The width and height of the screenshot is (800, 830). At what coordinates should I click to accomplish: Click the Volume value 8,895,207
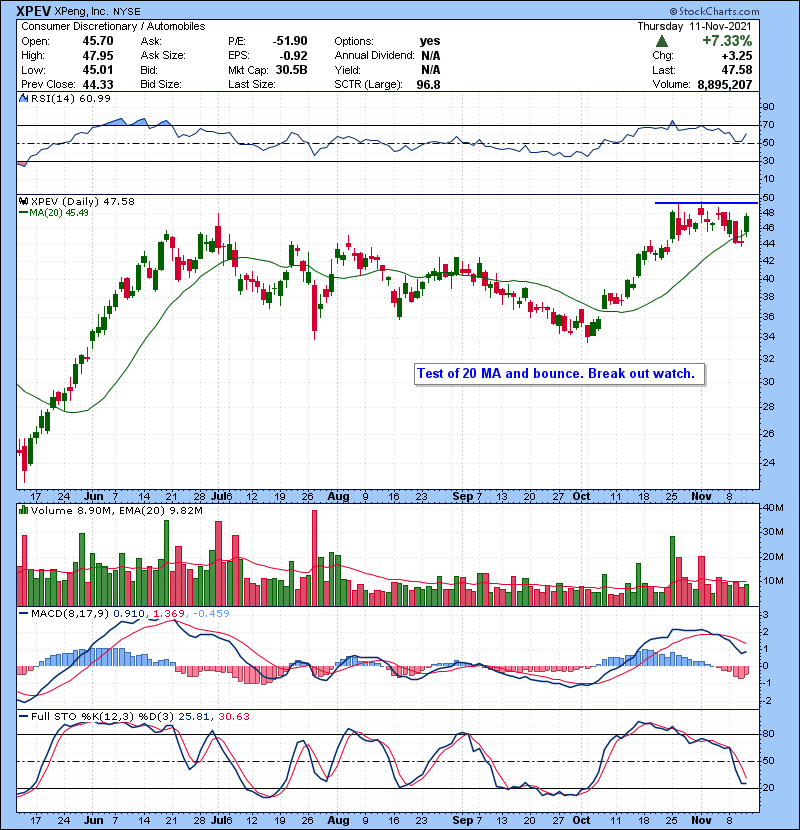[x=725, y=84]
